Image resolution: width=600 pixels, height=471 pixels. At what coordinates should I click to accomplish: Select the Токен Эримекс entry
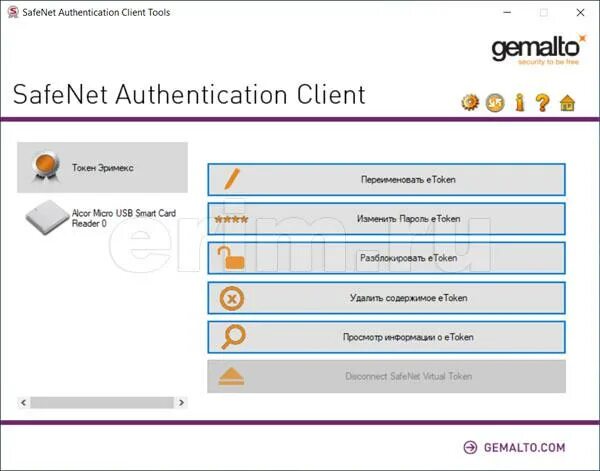(103, 167)
